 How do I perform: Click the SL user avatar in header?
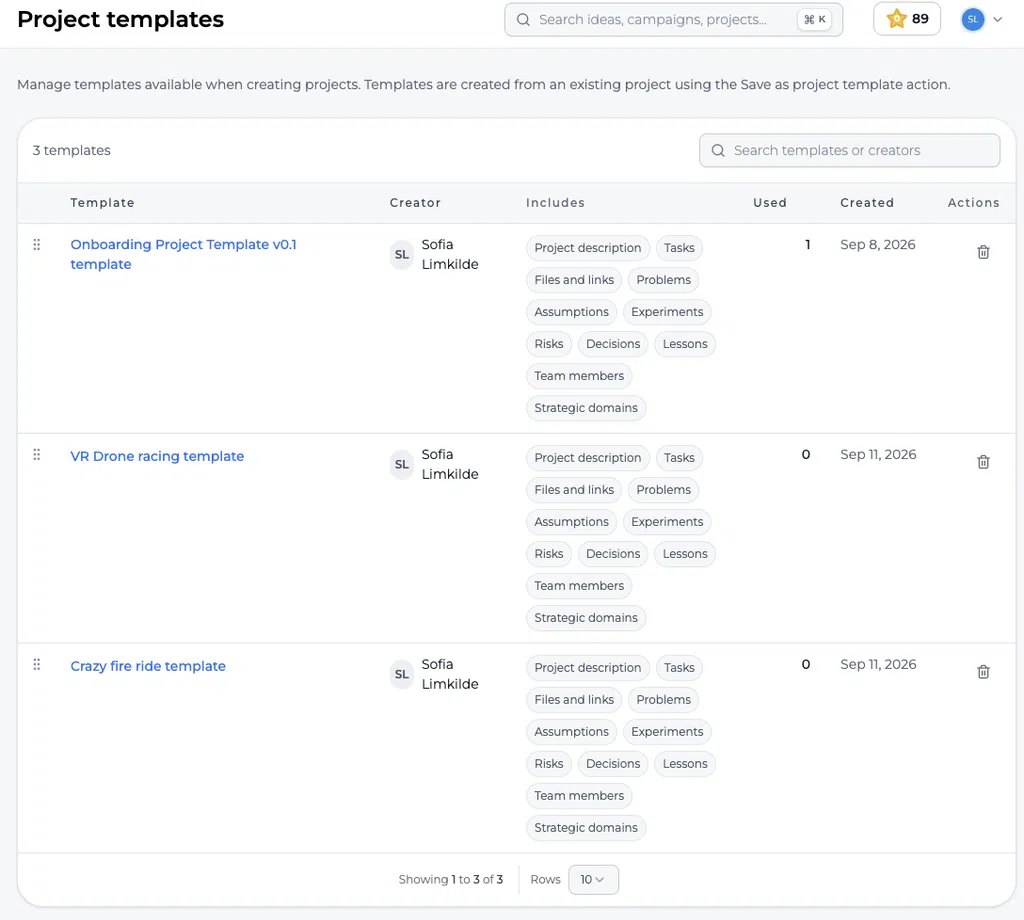pos(972,20)
